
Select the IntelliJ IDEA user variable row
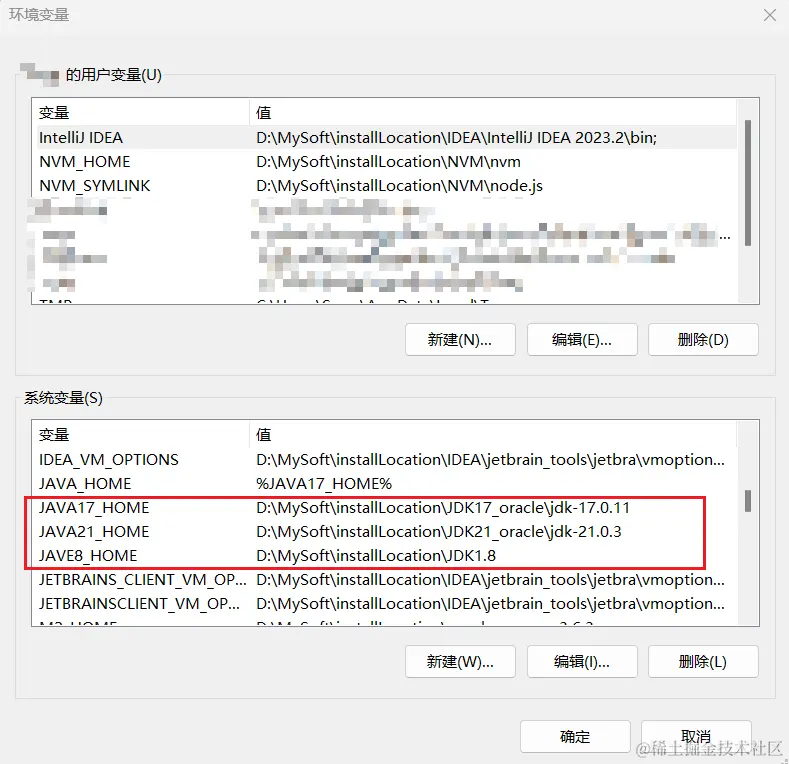[x=386, y=137]
